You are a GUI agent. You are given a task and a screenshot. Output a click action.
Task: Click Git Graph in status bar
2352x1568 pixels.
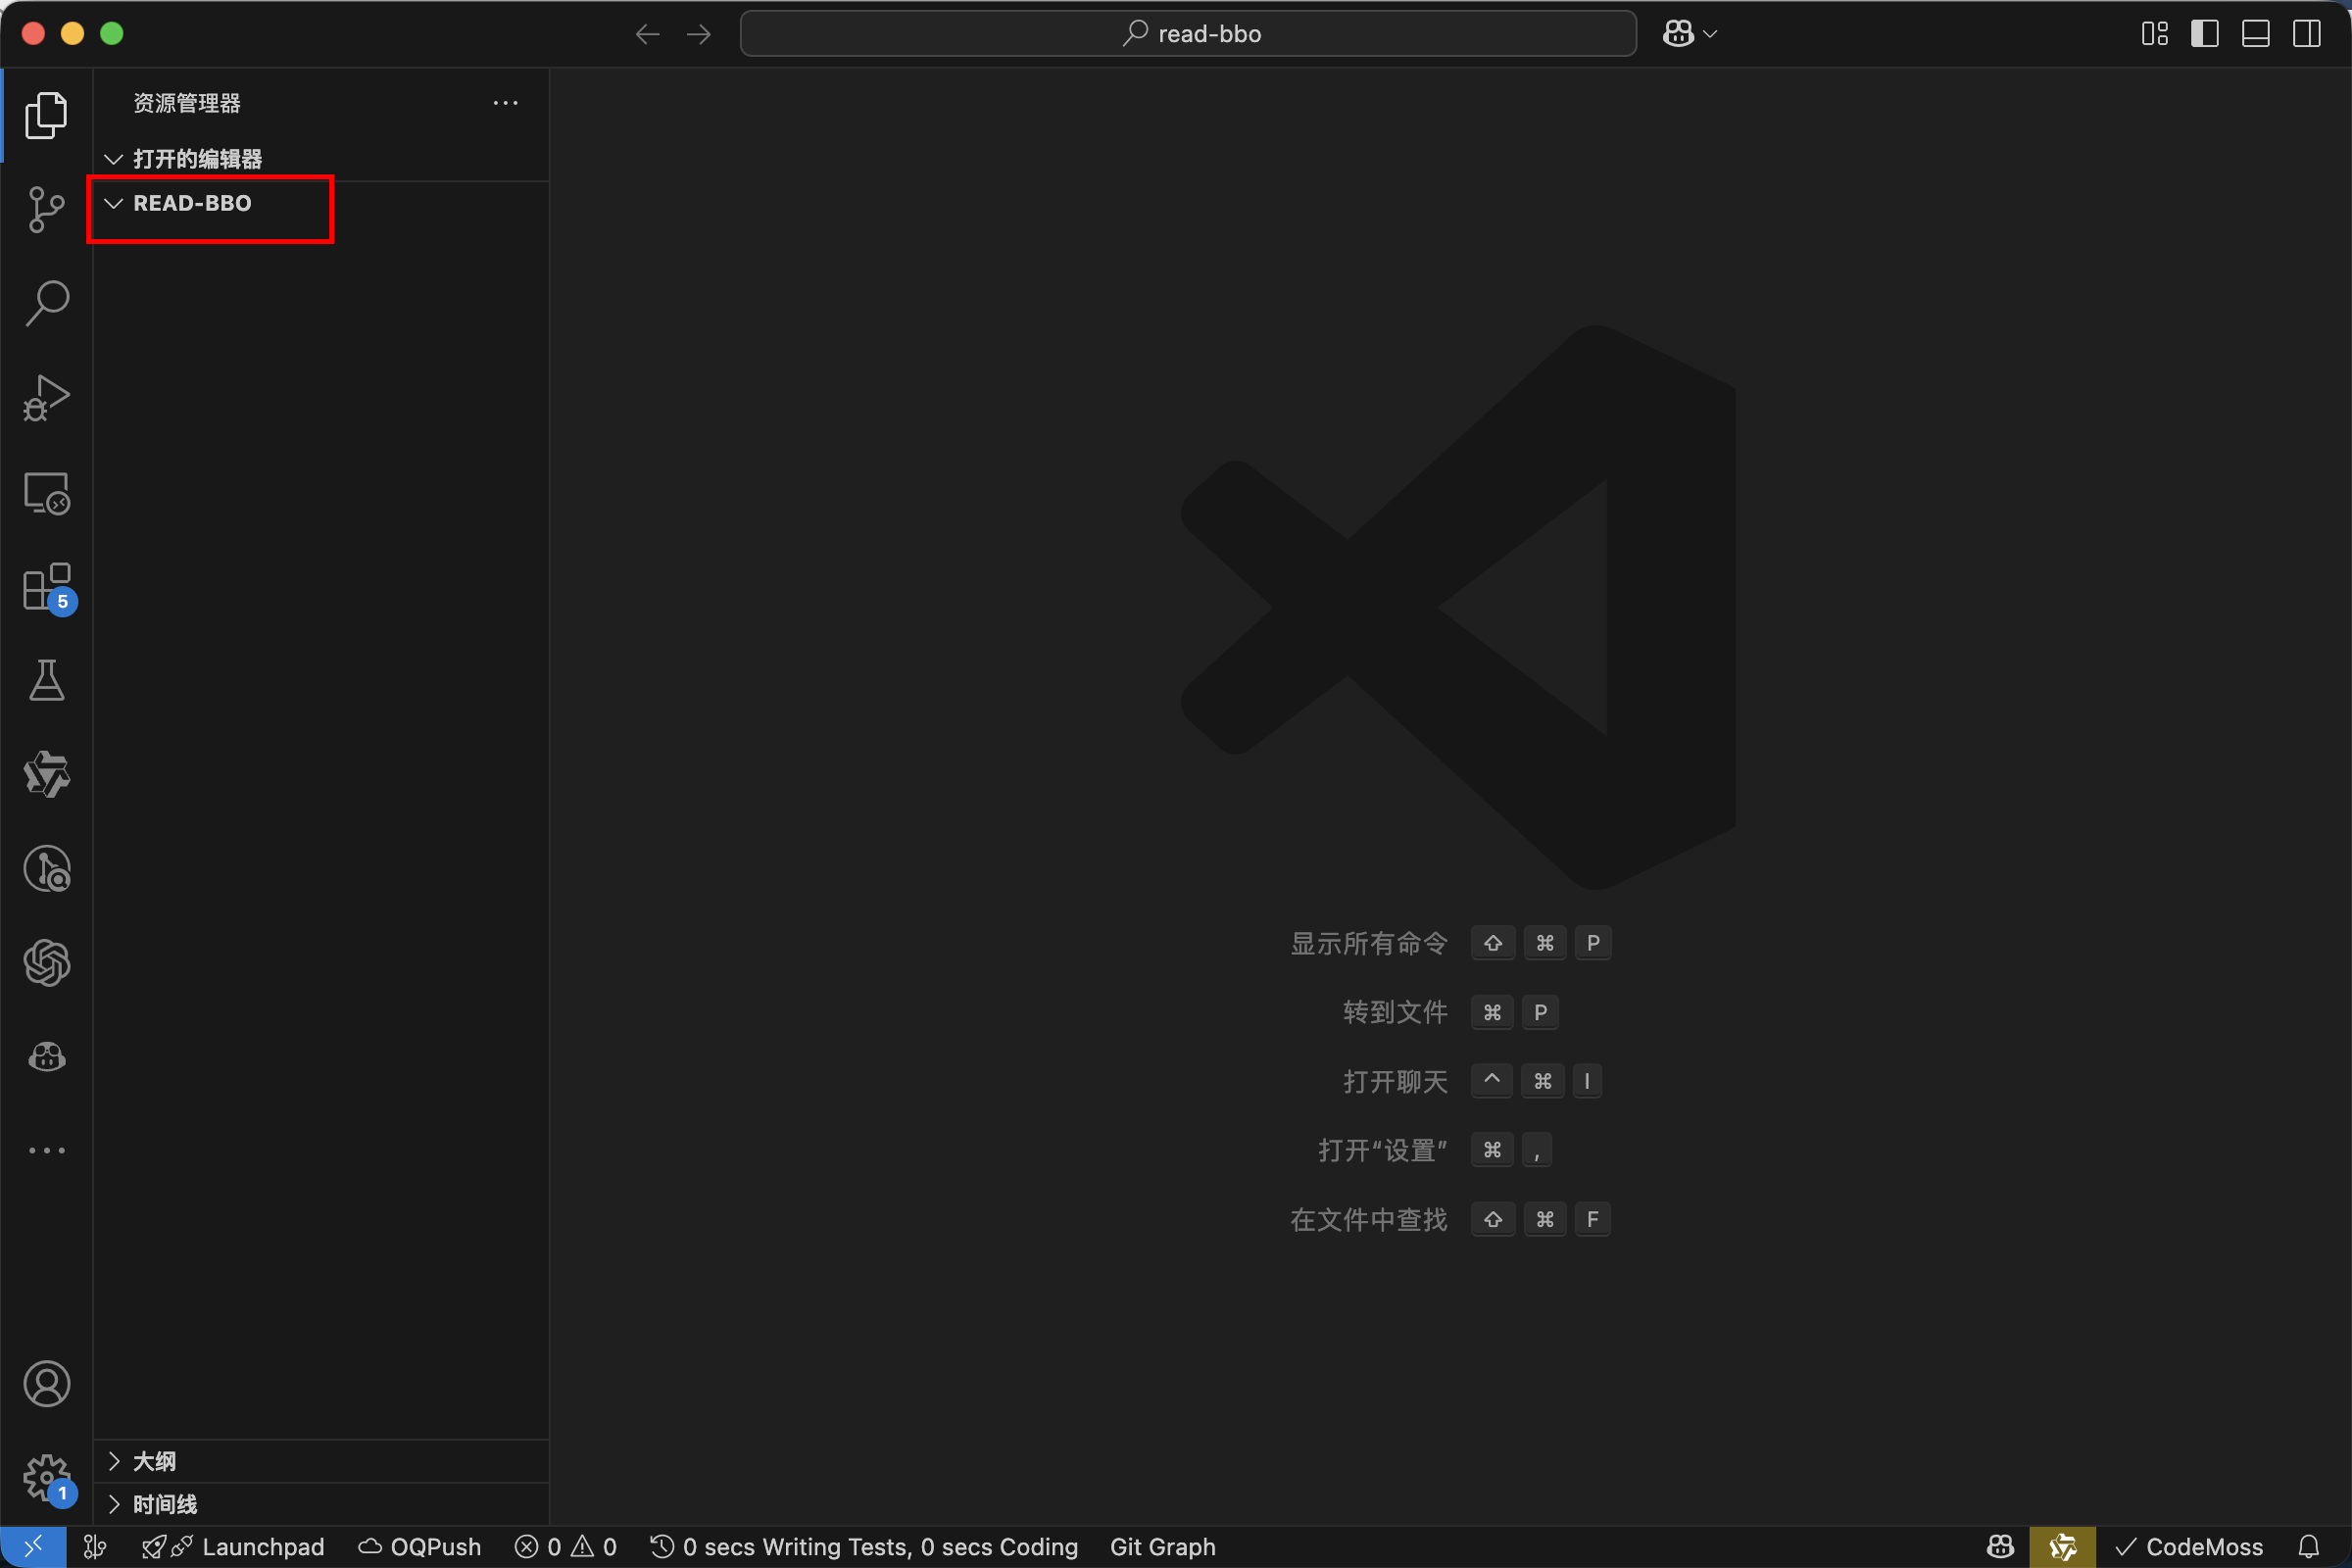(1162, 1547)
